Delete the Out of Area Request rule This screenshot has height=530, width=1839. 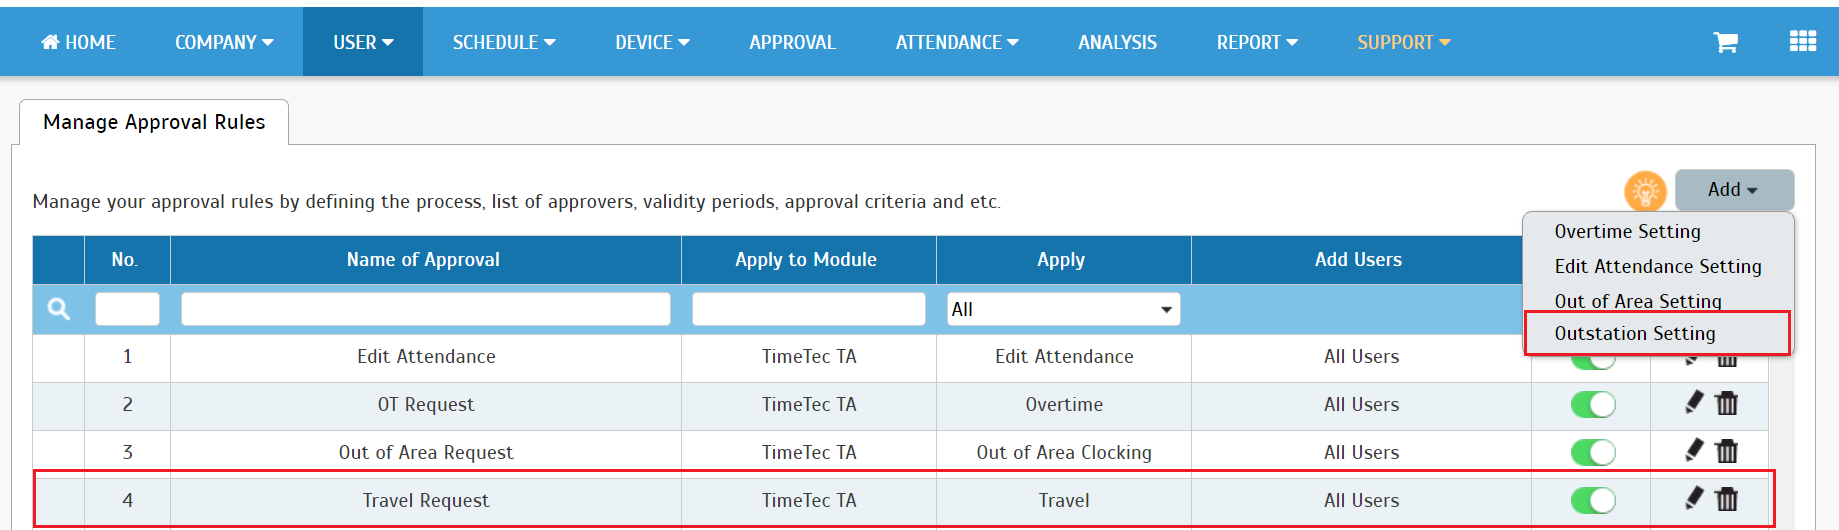click(1727, 451)
